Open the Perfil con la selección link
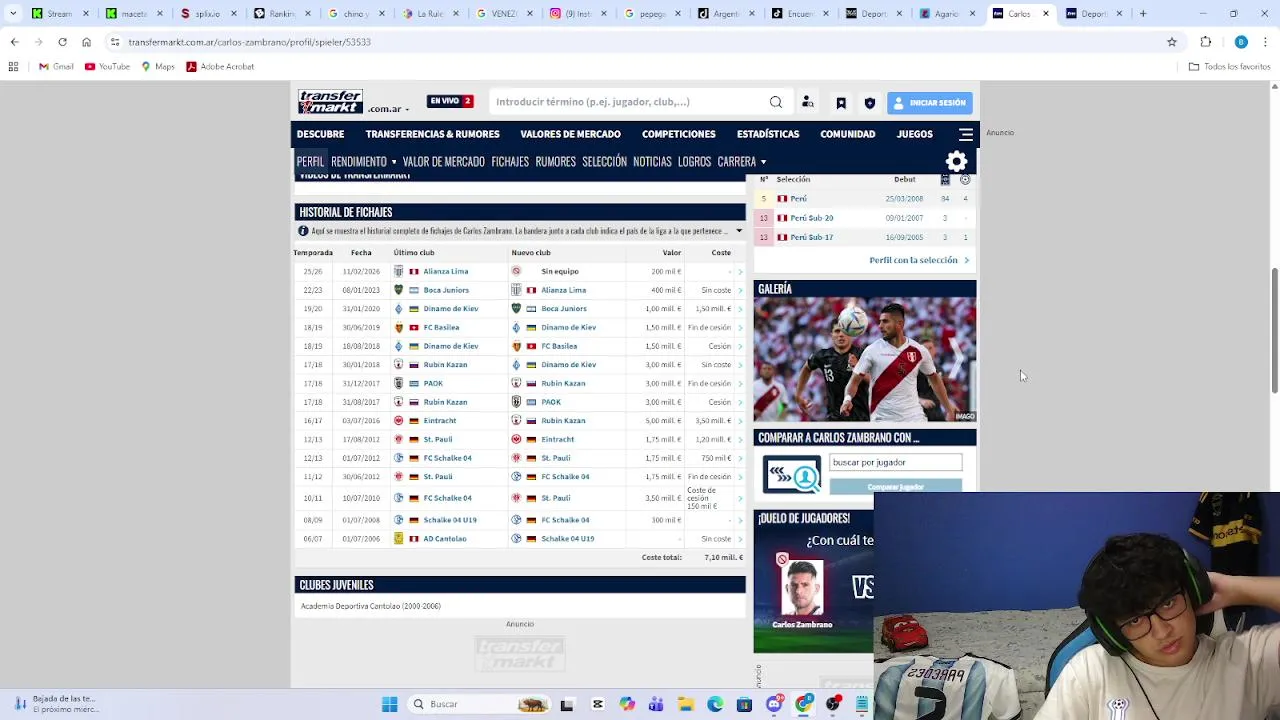 pos(913,260)
